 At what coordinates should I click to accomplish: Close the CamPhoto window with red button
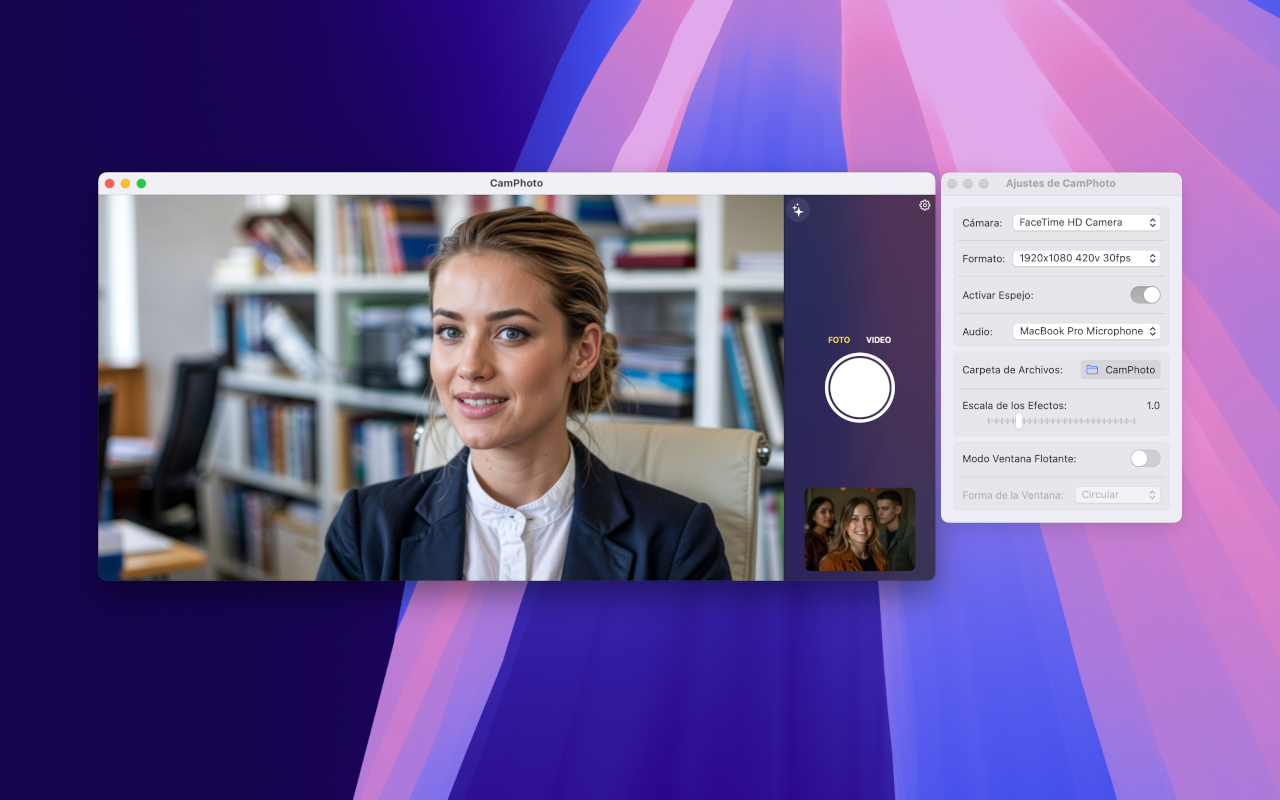click(110, 184)
